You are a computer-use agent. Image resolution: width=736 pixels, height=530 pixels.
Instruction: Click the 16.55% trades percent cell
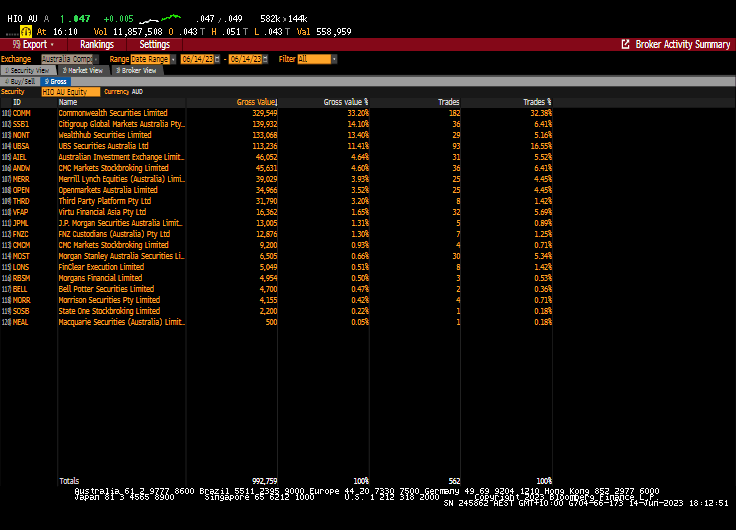(541, 146)
